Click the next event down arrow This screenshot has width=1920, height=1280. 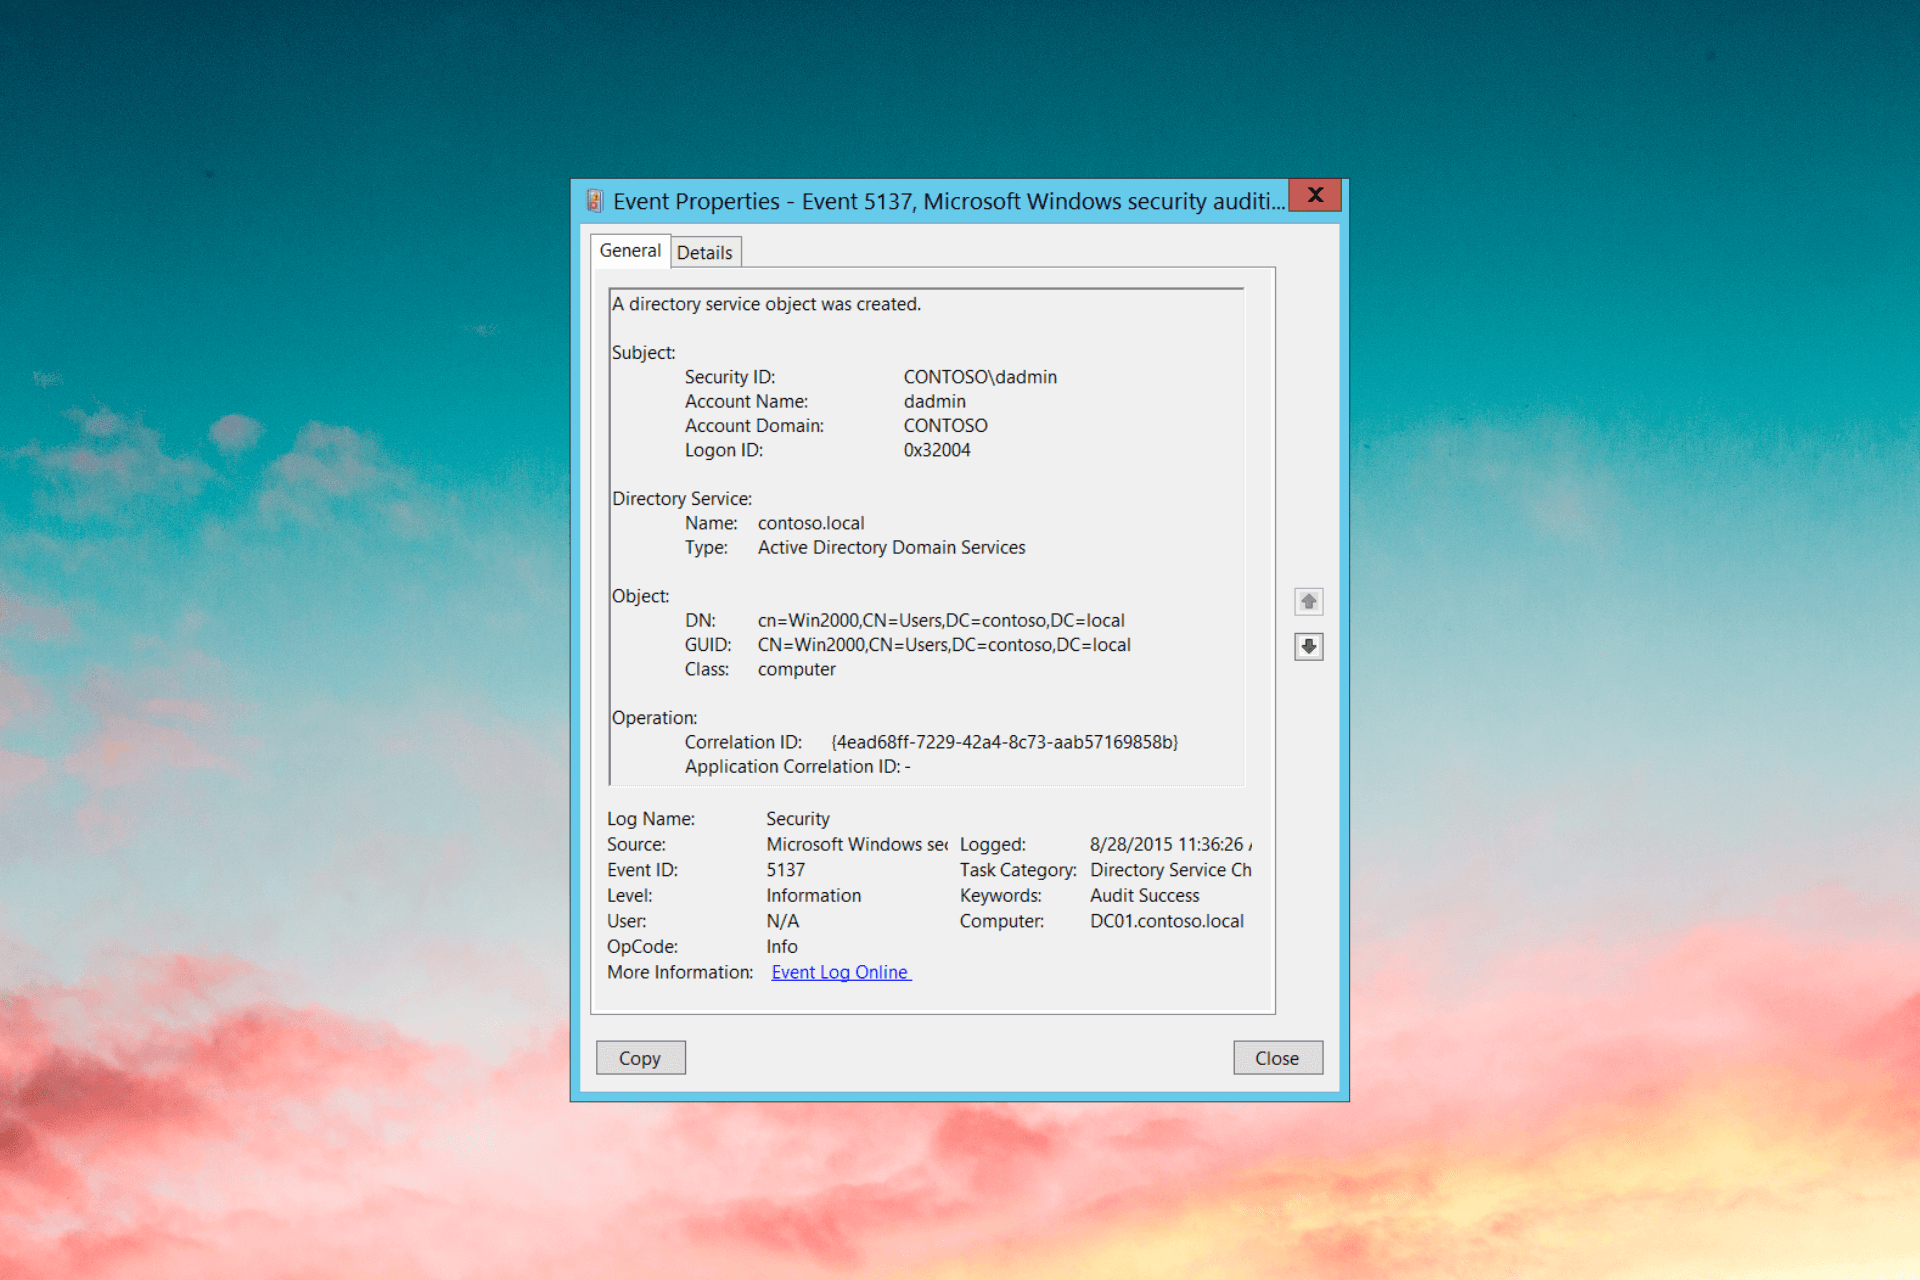(x=1308, y=646)
